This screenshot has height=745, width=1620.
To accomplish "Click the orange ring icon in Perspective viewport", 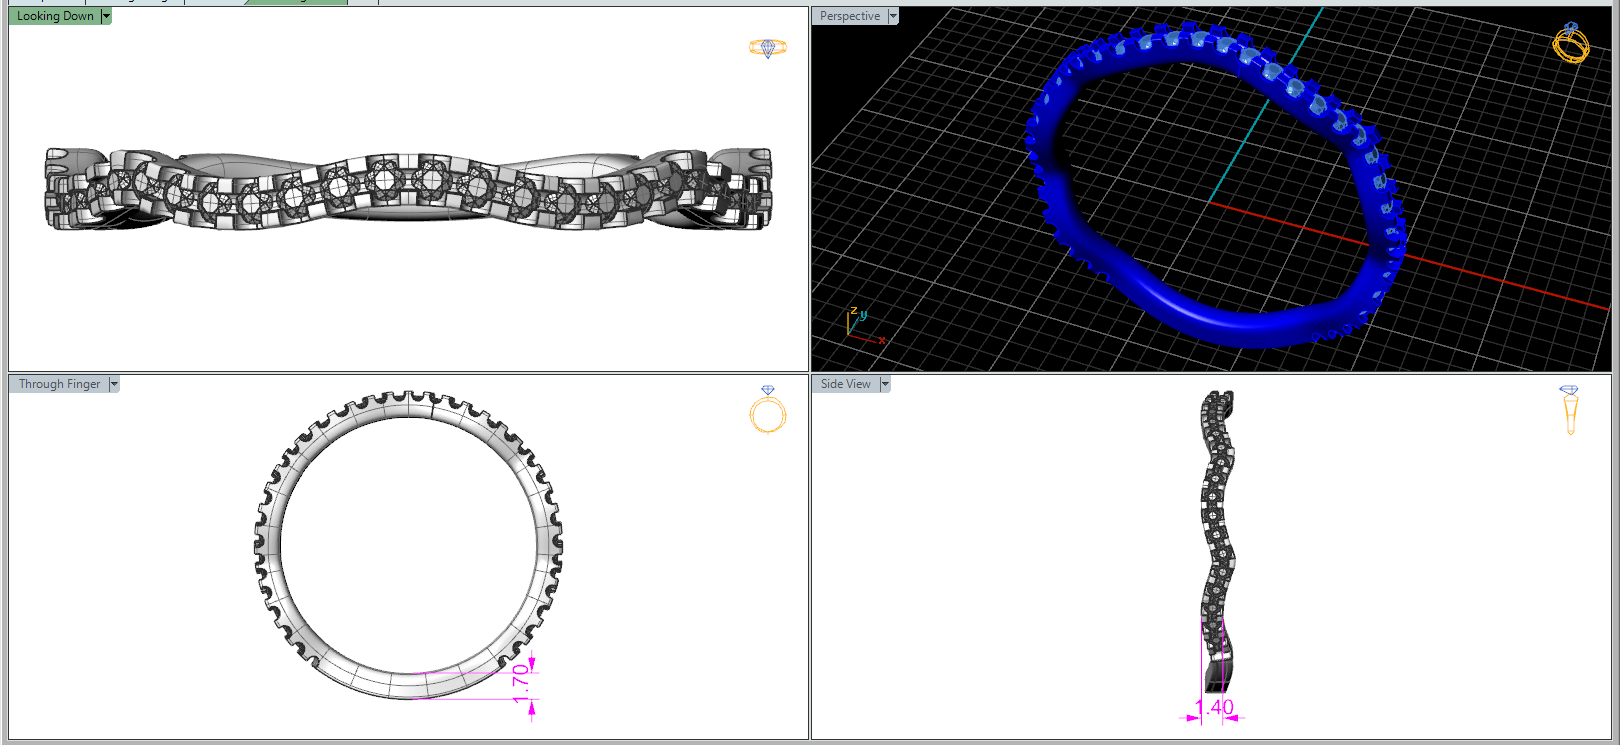I will 1571,43.
